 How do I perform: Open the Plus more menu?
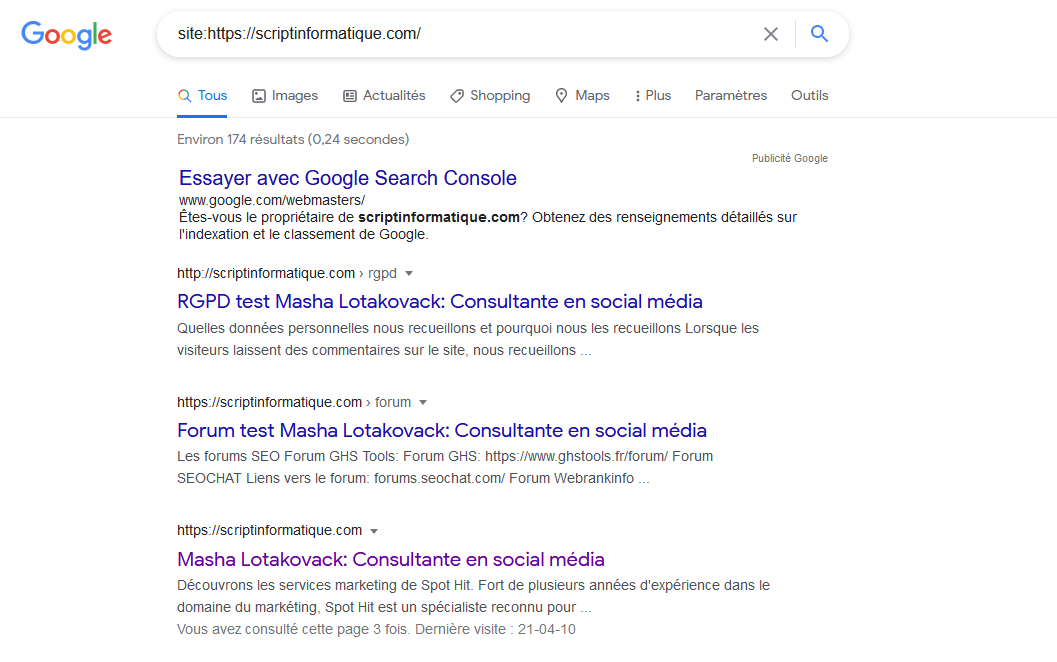(x=653, y=96)
